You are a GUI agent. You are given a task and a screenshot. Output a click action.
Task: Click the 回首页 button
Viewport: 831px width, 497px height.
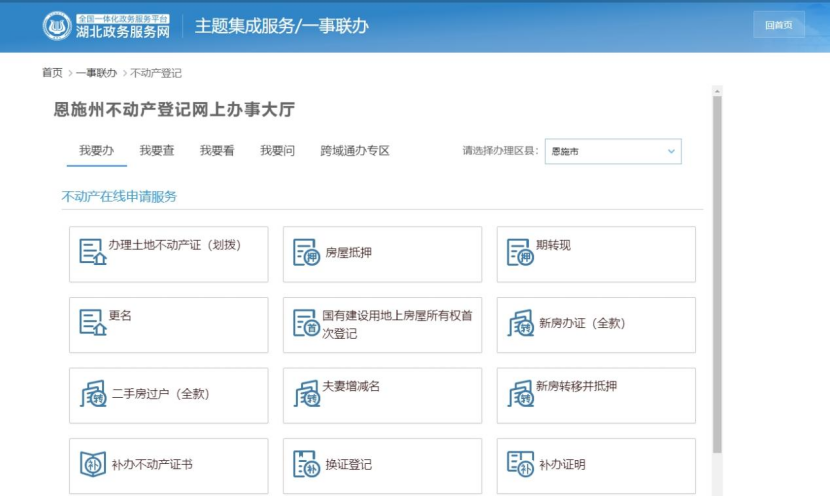779,25
